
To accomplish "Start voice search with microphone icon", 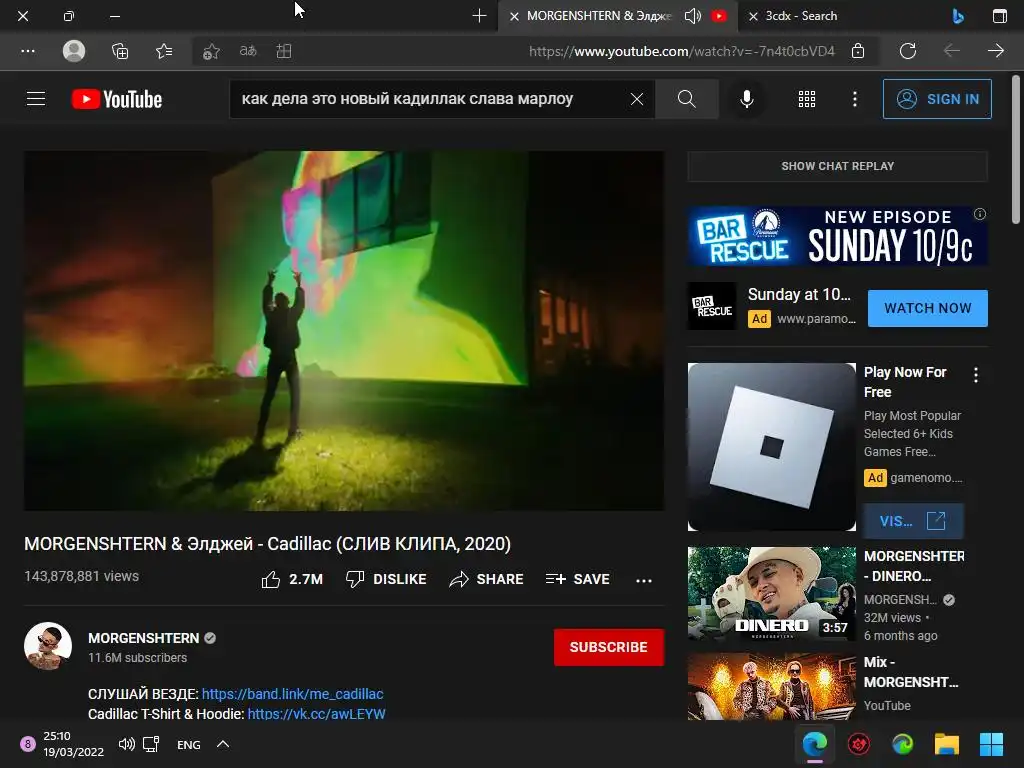I will pyautogui.click(x=746, y=99).
